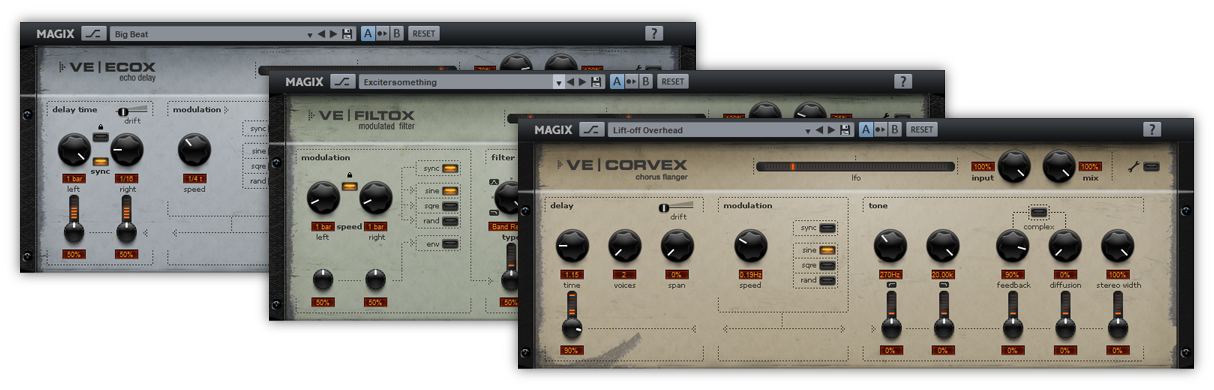Click the Corvex delay drift slider

click(x=675, y=207)
